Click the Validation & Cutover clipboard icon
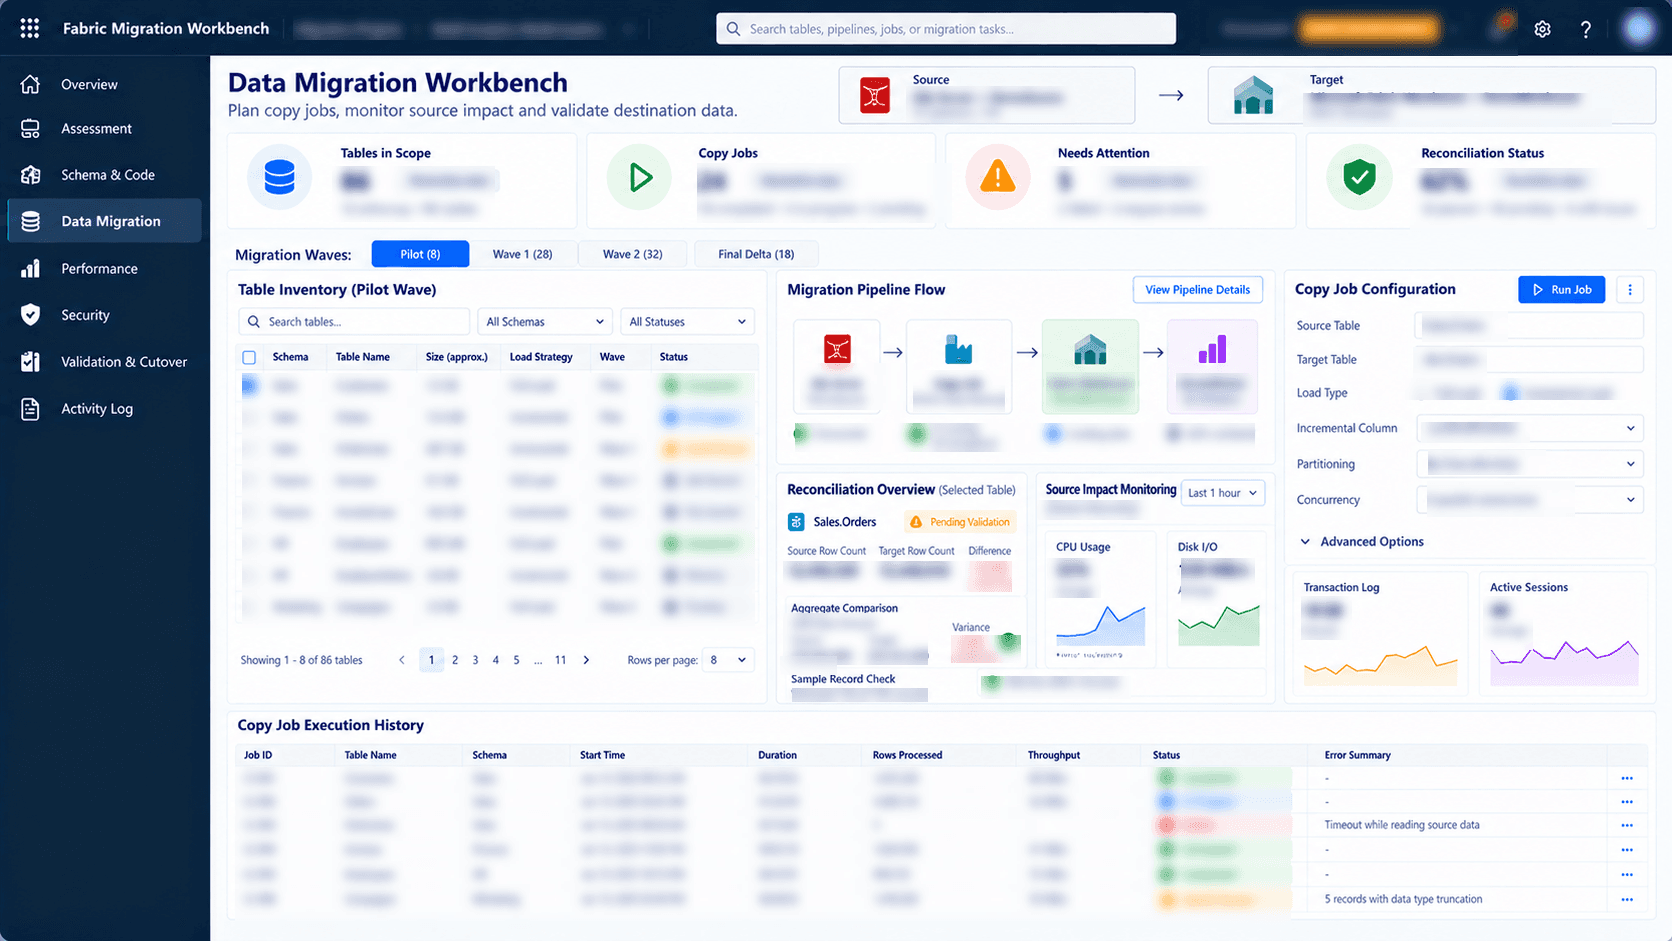Screen dimensions: 1672x941 pos(31,362)
